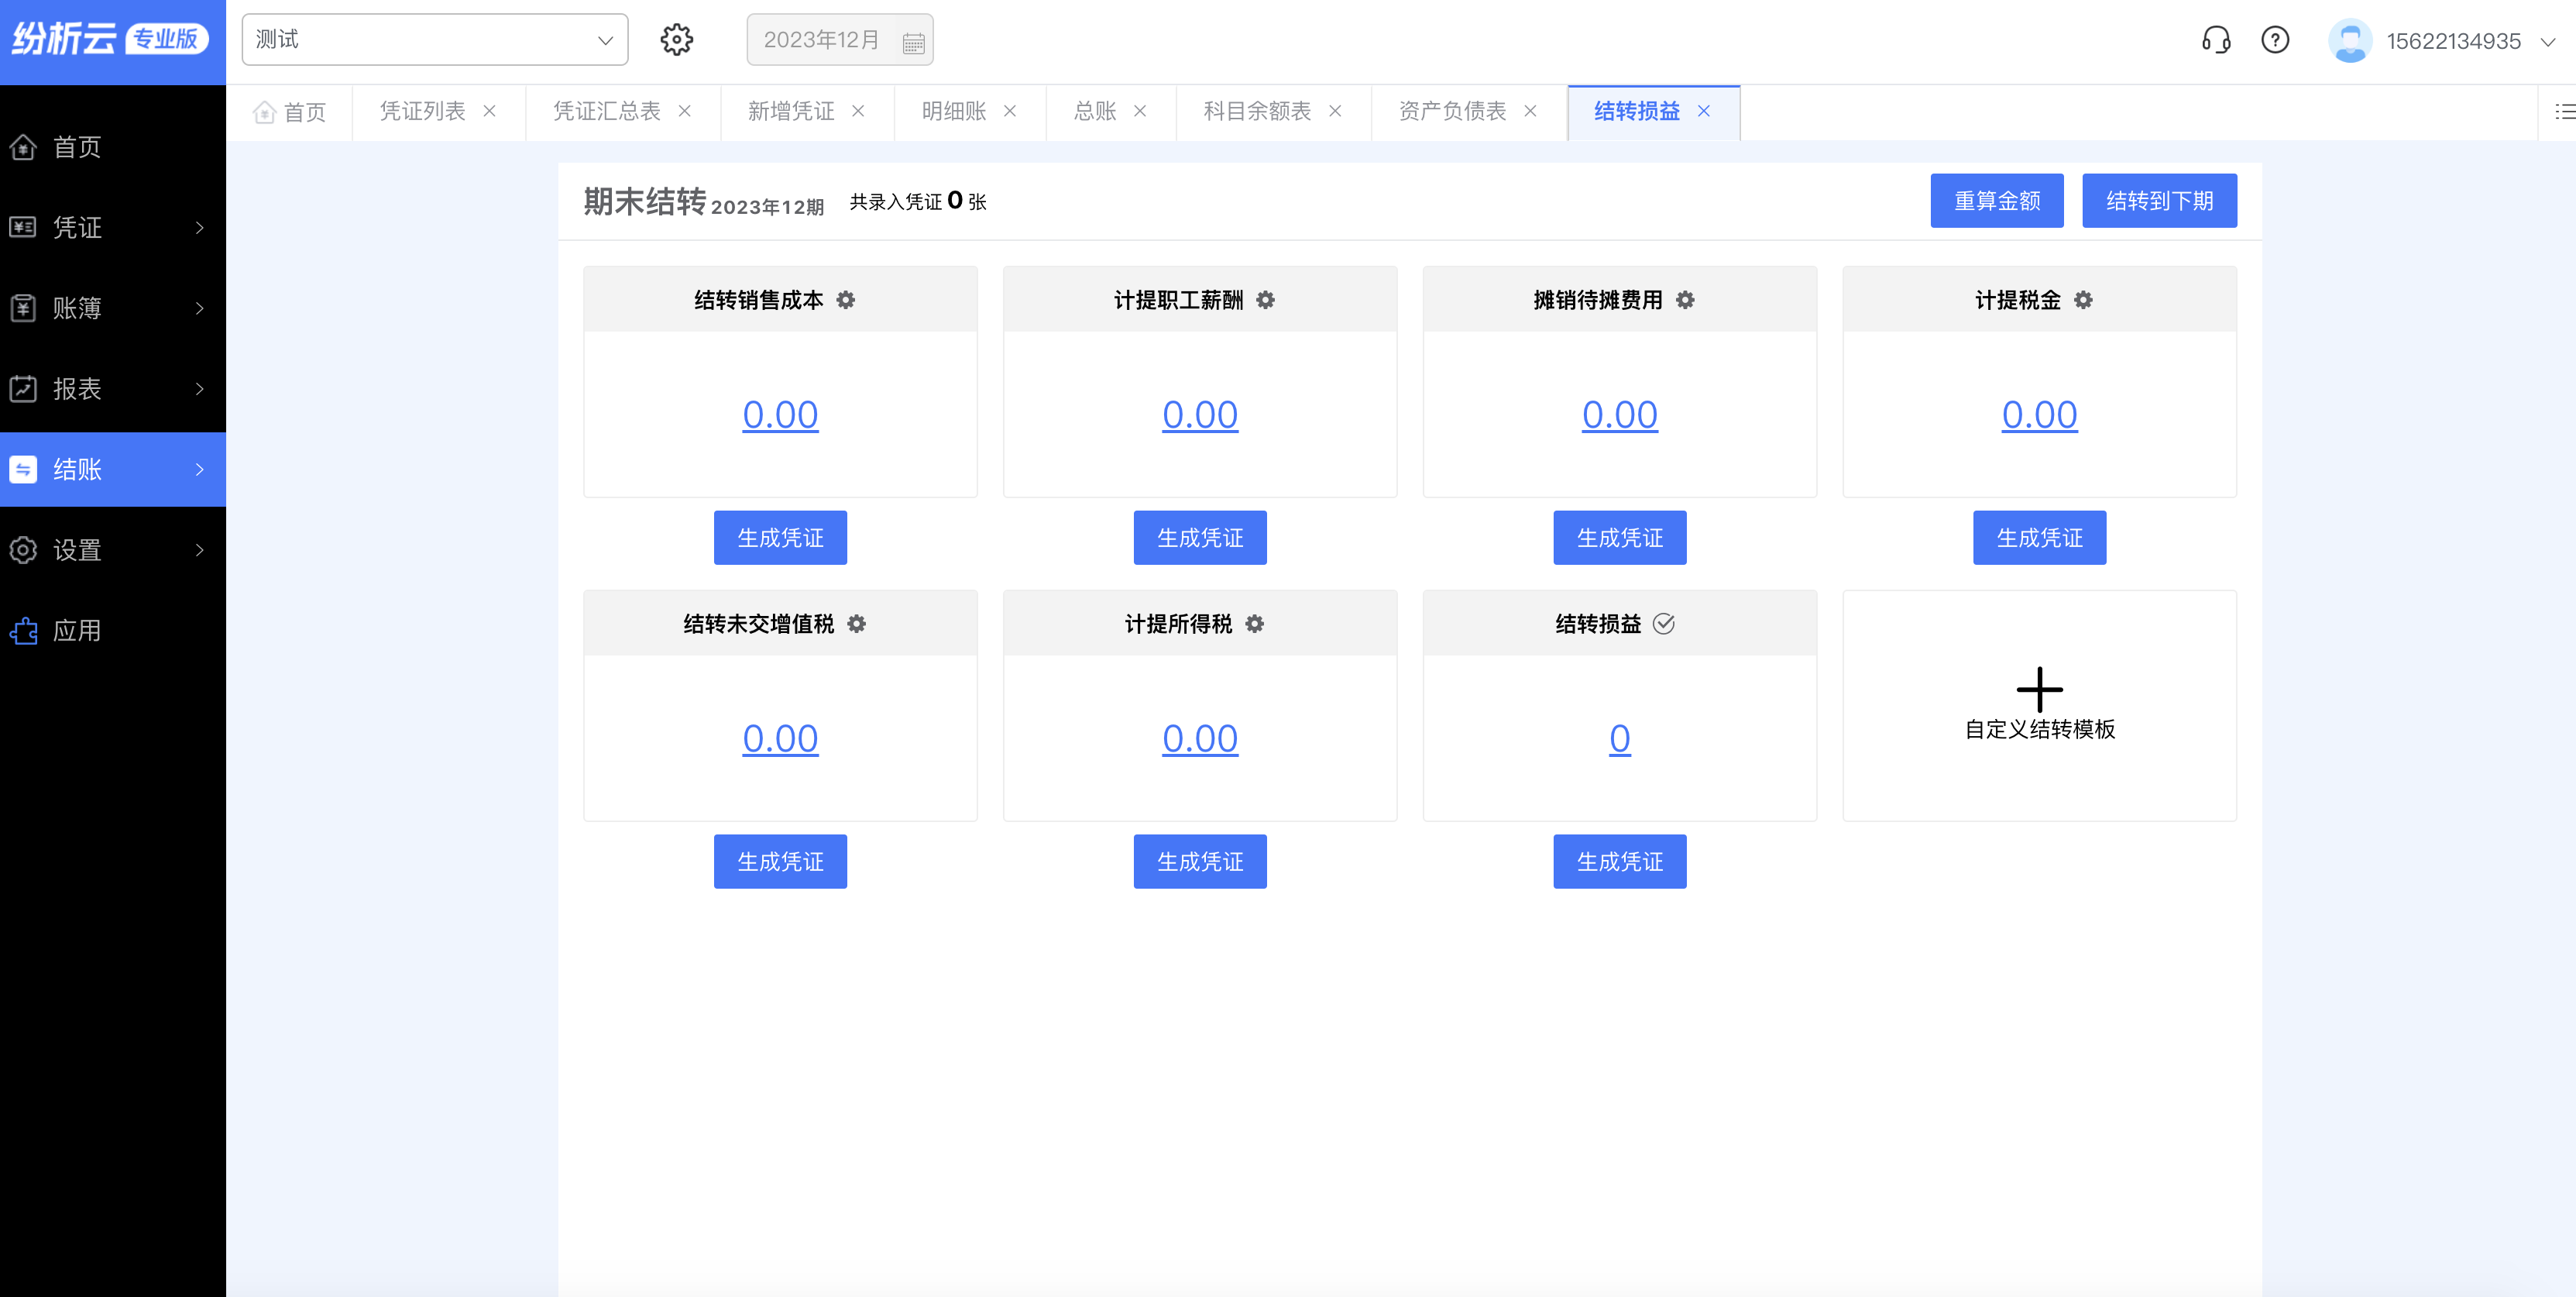The height and width of the screenshot is (1297, 2576).
Task: Switch to the 明细账 tab
Action: 954,111
